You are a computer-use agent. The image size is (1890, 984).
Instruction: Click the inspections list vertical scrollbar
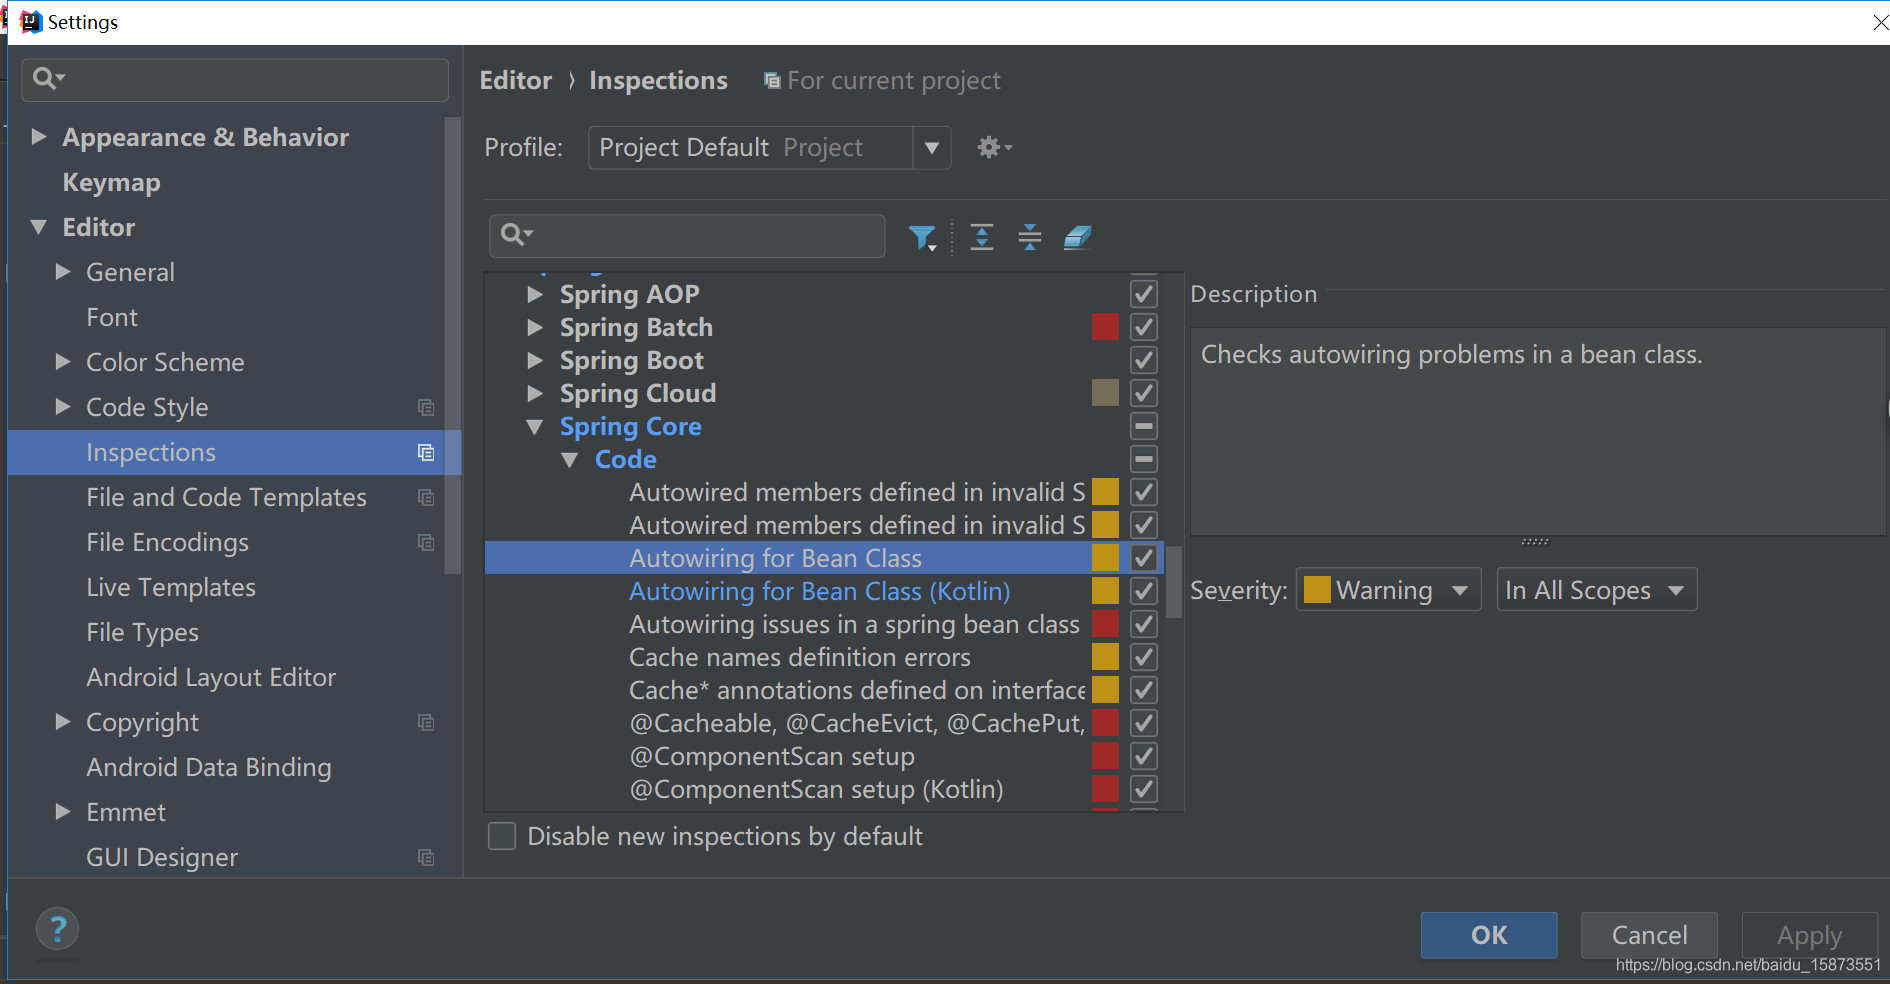pyautogui.click(x=1174, y=582)
